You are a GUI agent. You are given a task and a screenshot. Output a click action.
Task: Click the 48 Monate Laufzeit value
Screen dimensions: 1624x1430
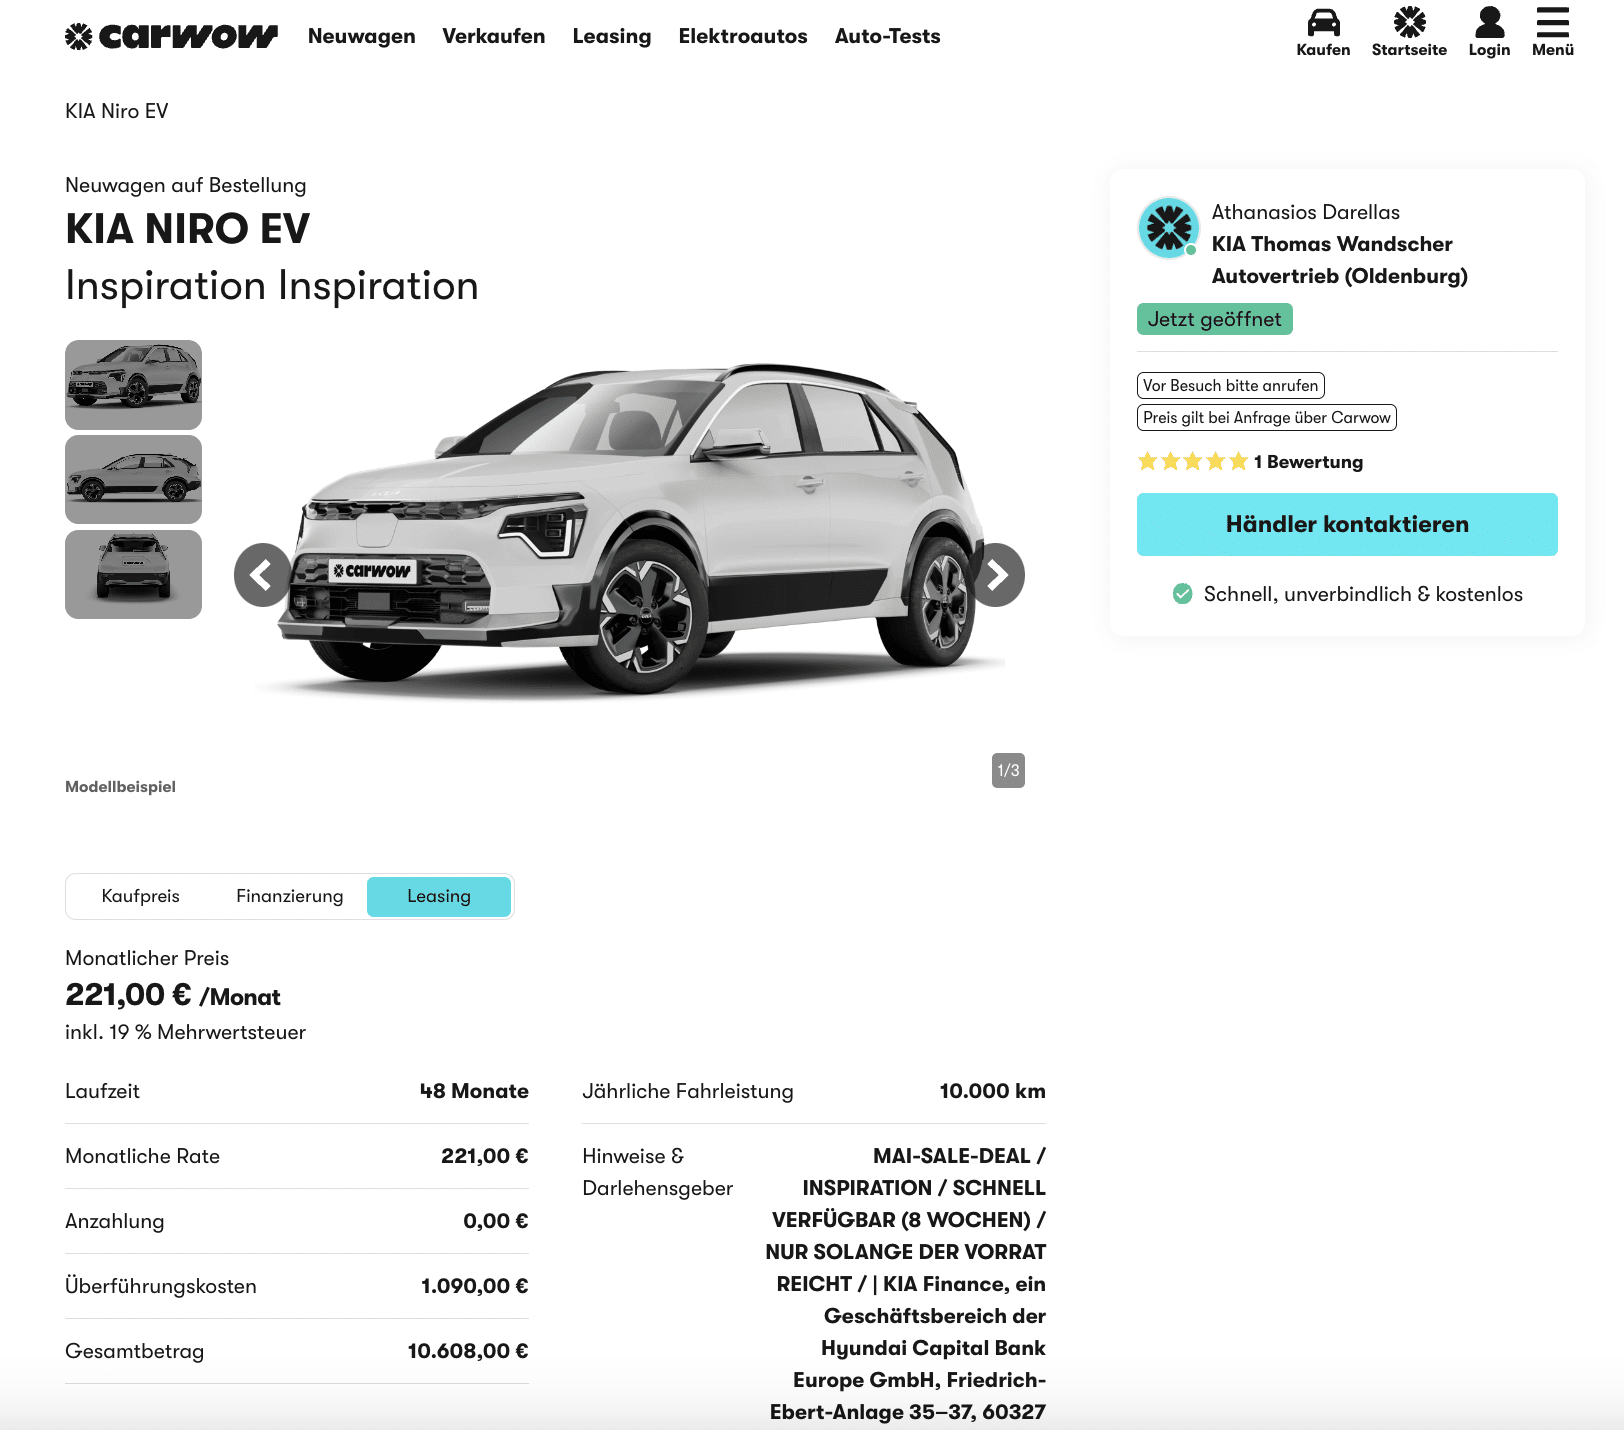pyautogui.click(x=474, y=1091)
